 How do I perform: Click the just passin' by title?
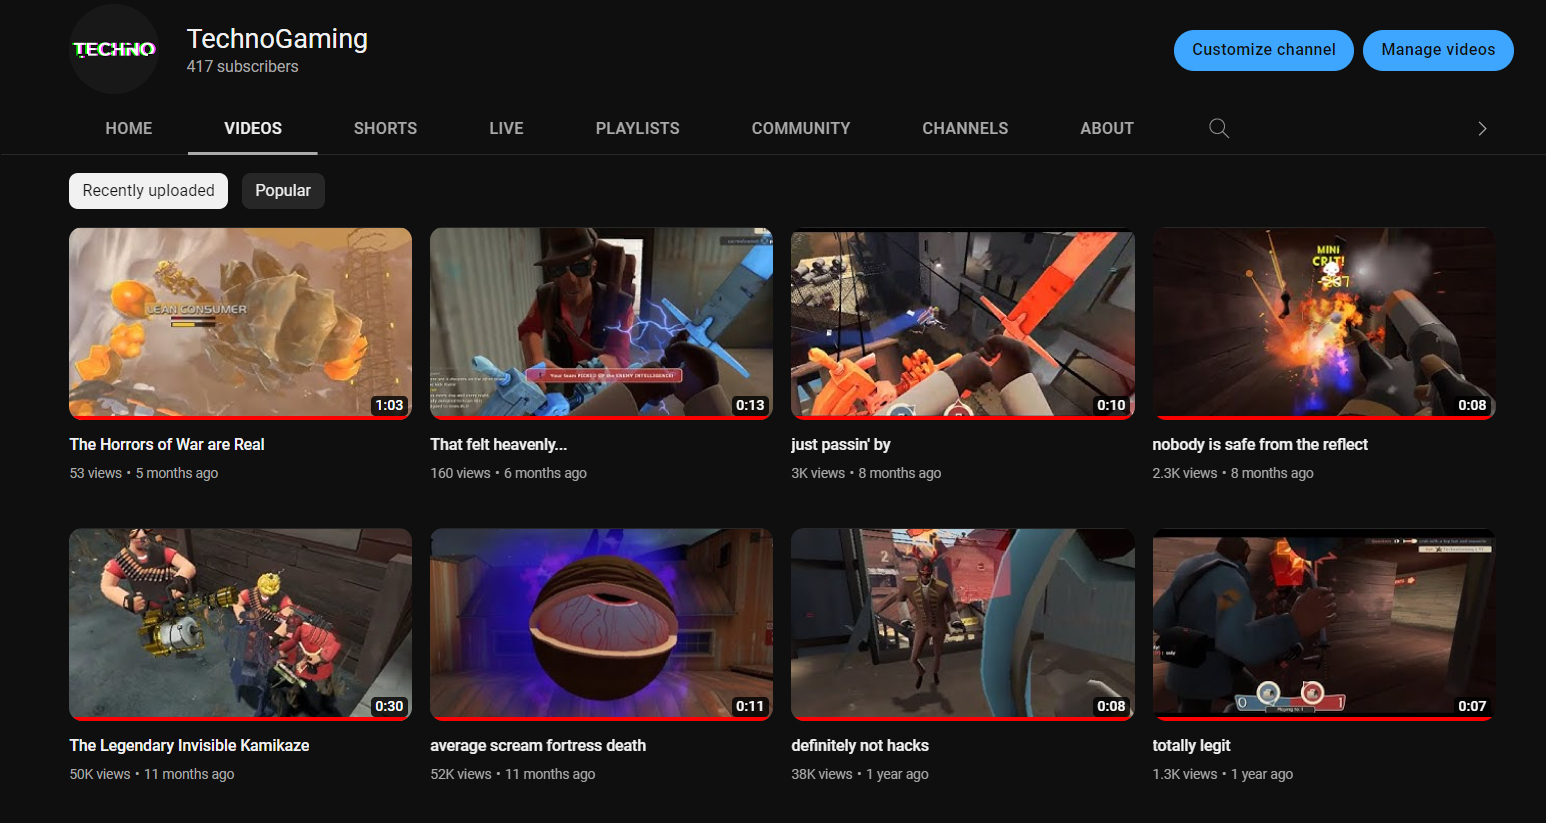pyautogui.click(x=840, y=445)
